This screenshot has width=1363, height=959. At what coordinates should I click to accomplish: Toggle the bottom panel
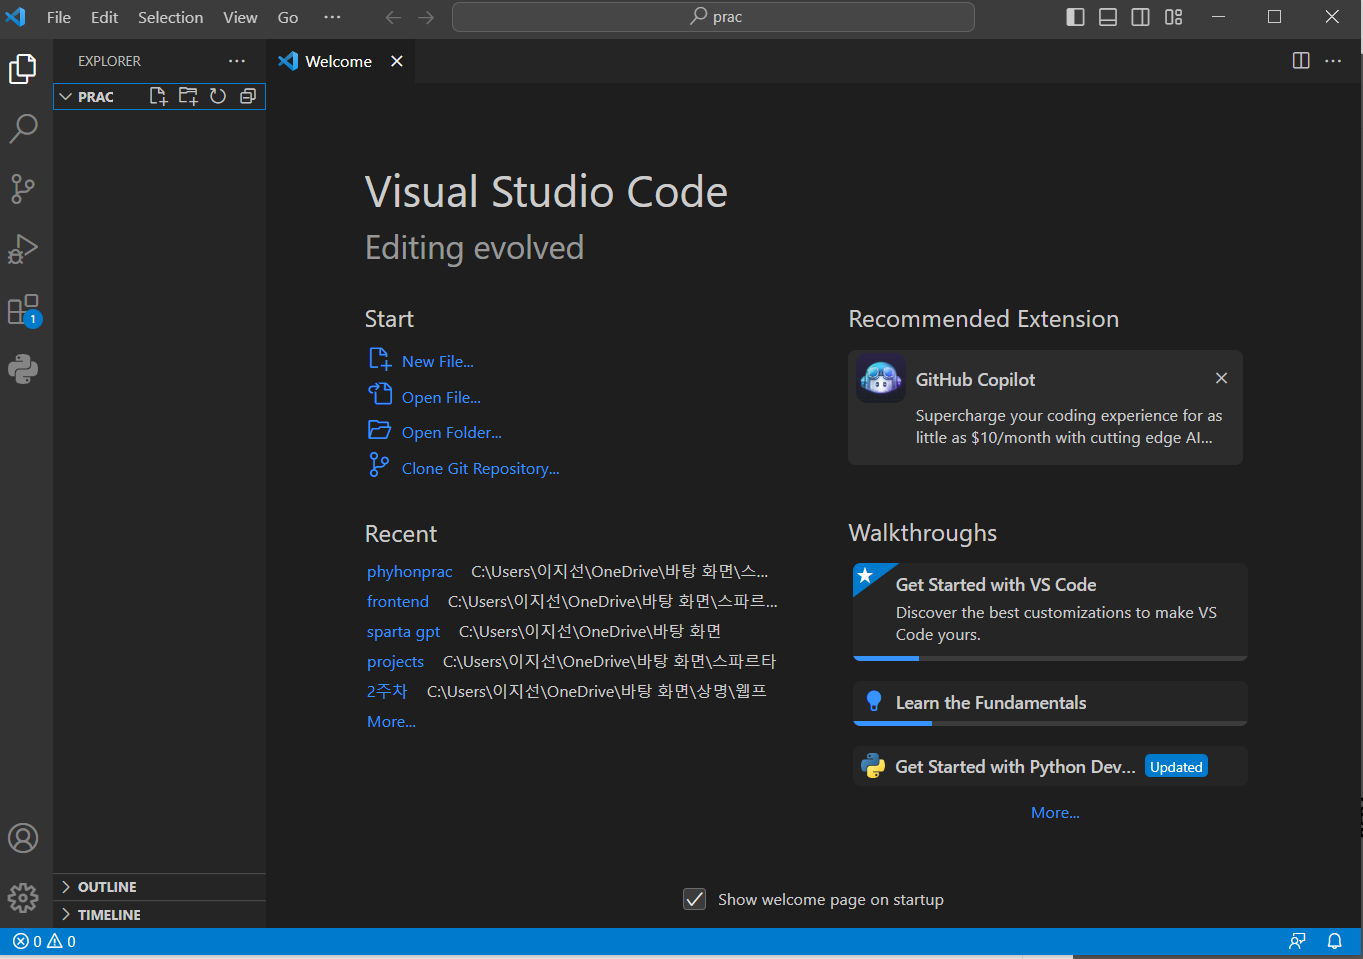click(x=1108, y=17)
